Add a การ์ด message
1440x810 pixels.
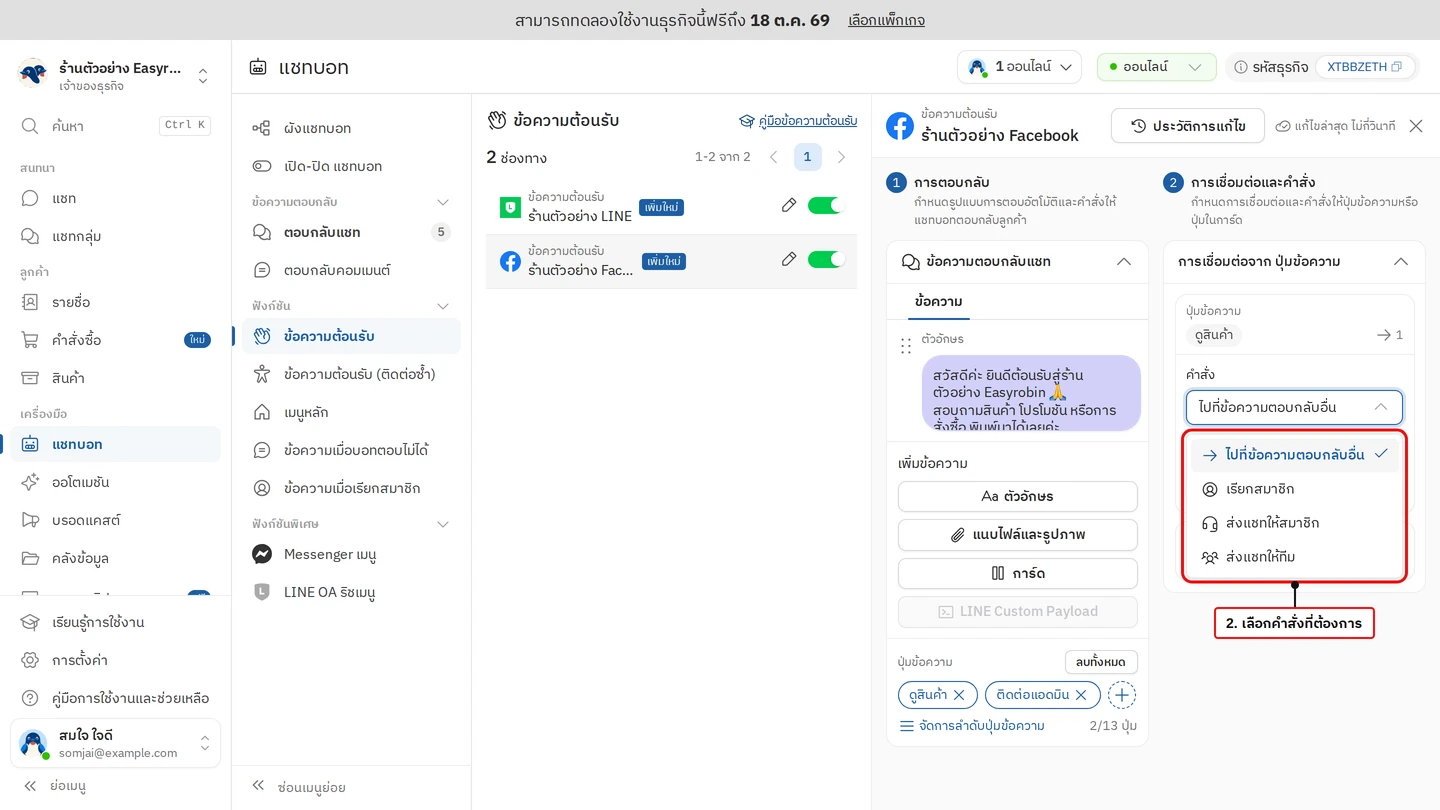pyautogui.click(x=1017, y=573)
